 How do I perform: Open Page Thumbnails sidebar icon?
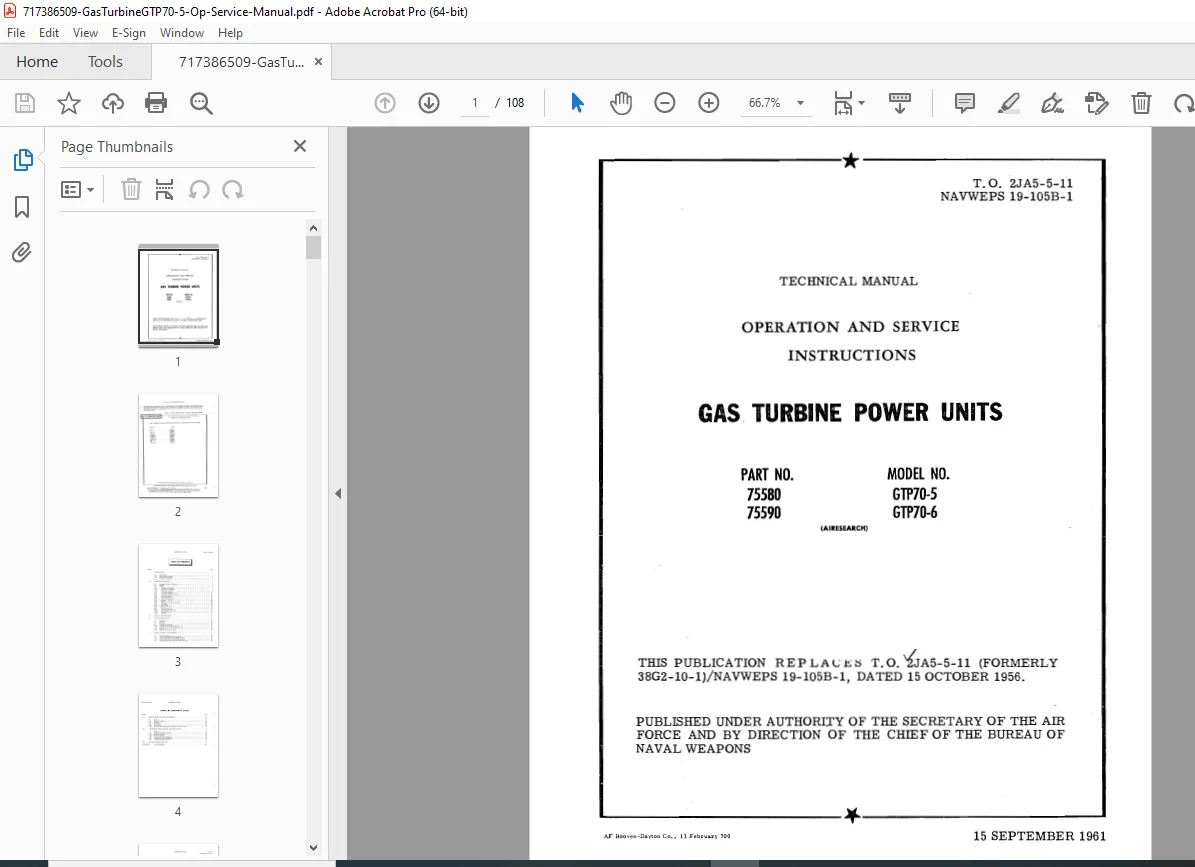click(23, 160)
